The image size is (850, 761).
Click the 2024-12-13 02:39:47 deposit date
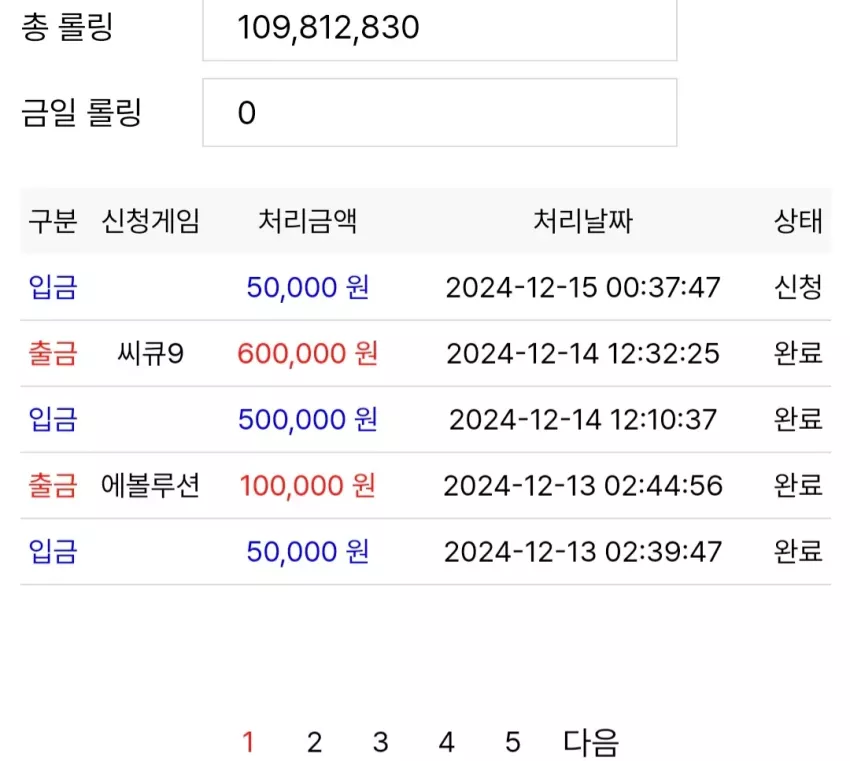pos(583,552)
